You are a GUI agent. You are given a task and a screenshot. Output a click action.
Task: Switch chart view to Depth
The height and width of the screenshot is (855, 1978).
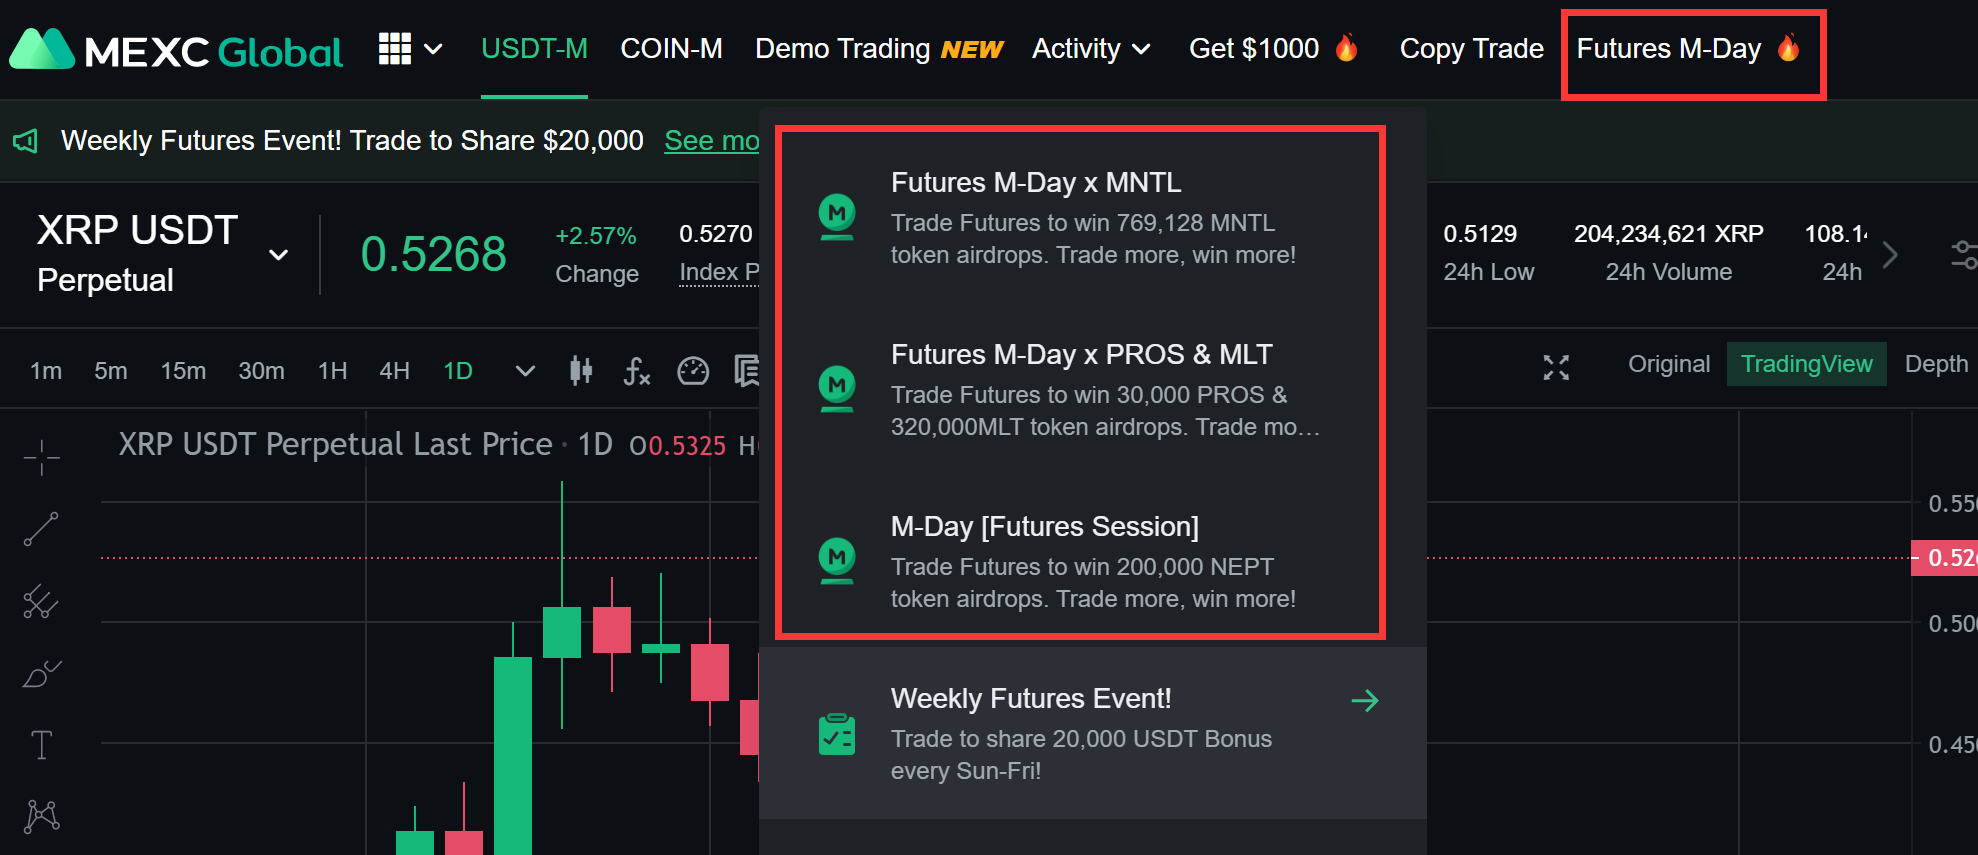[x=1936, y=364]
